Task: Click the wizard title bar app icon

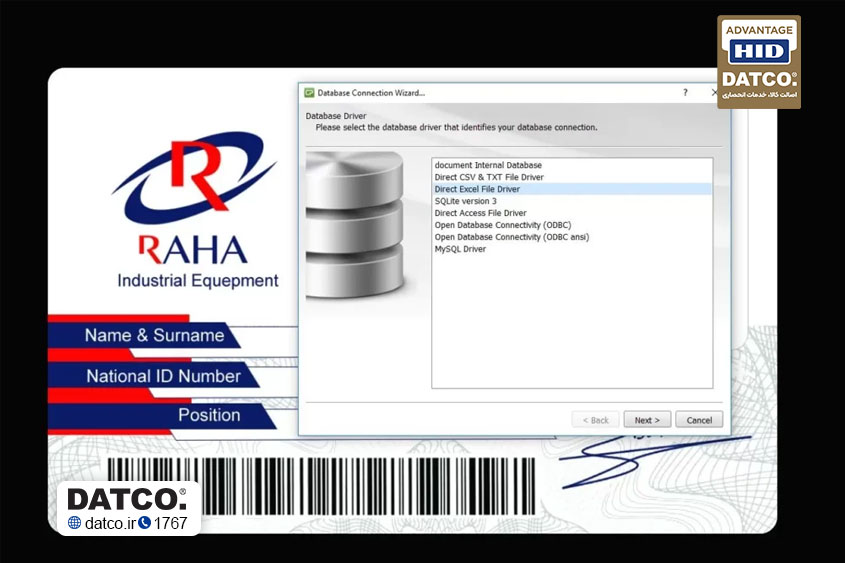Action: pos(309,93)
